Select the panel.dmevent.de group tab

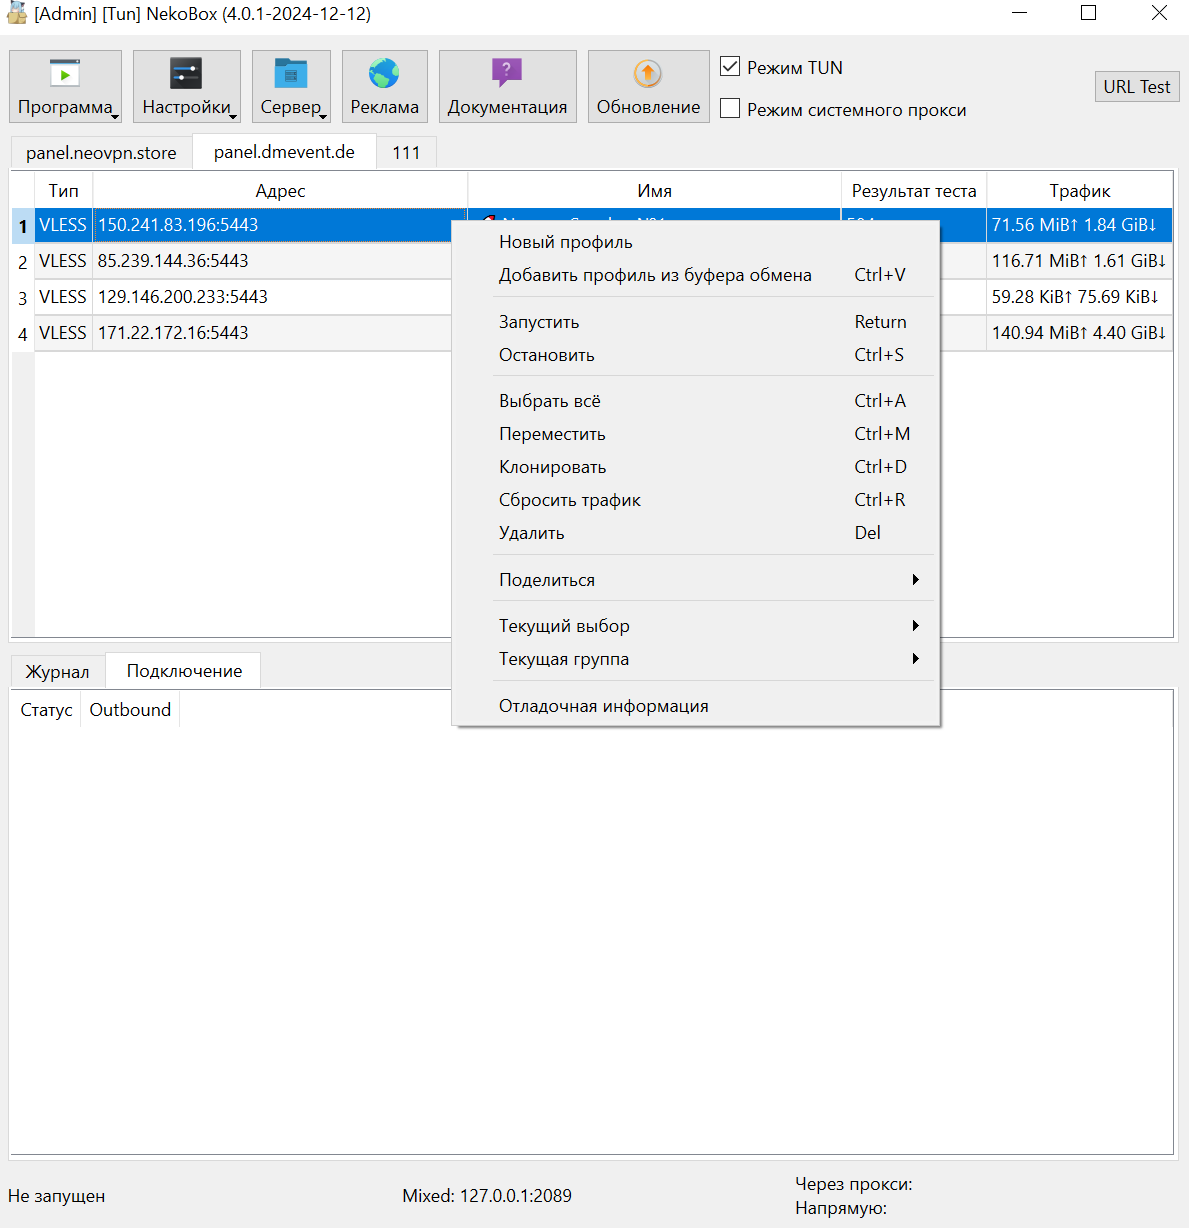click(x=284, y=152)
